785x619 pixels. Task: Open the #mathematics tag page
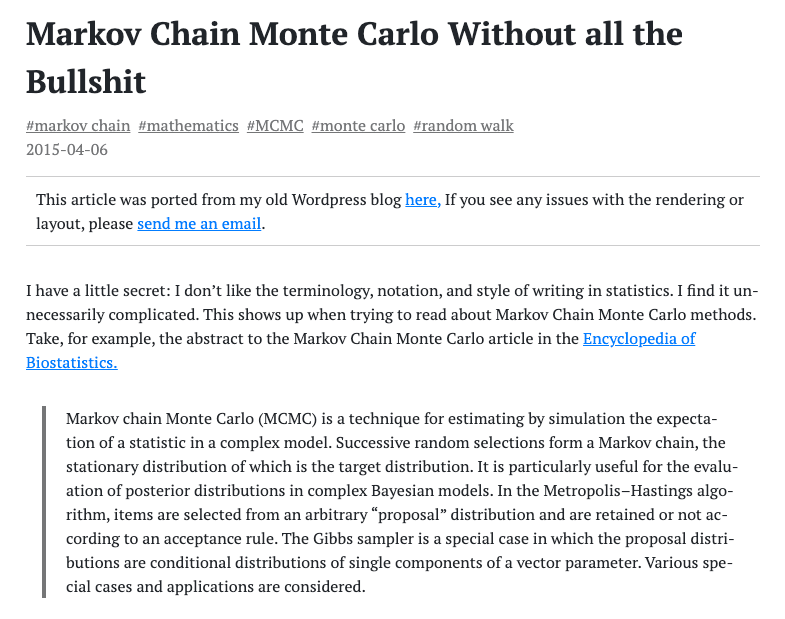(x=188, y=126)
